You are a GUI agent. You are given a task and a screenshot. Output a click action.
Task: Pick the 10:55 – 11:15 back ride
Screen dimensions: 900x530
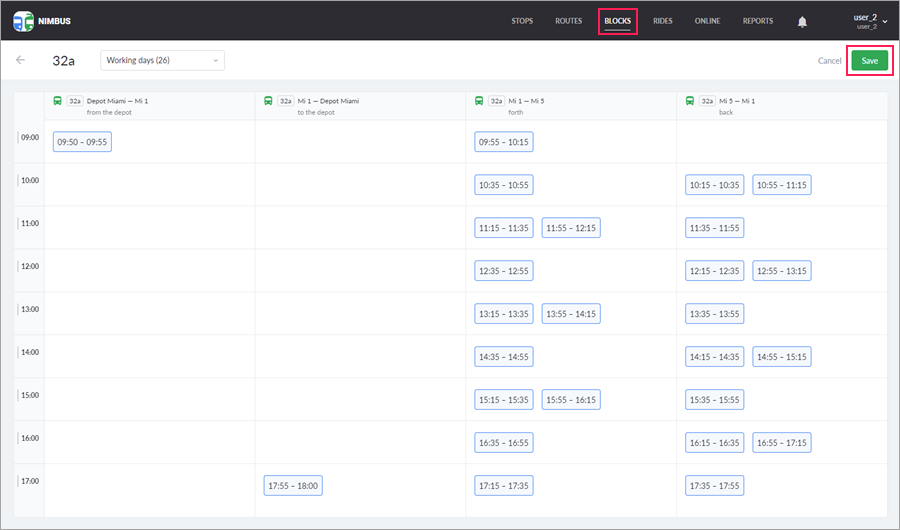click(782, 185)
